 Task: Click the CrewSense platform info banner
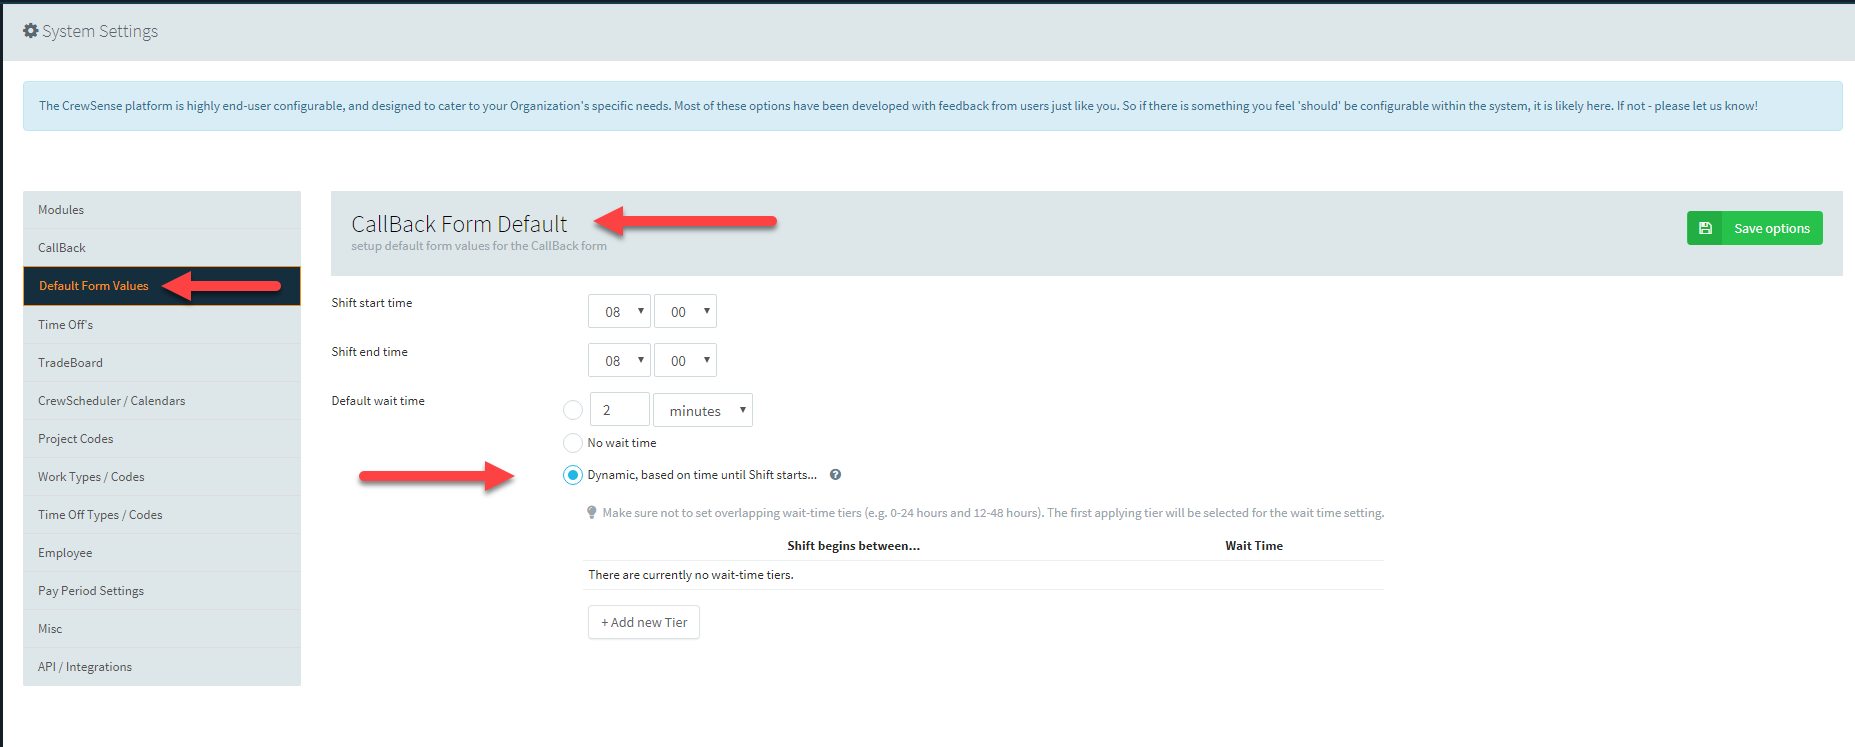[x=932, y=106]
